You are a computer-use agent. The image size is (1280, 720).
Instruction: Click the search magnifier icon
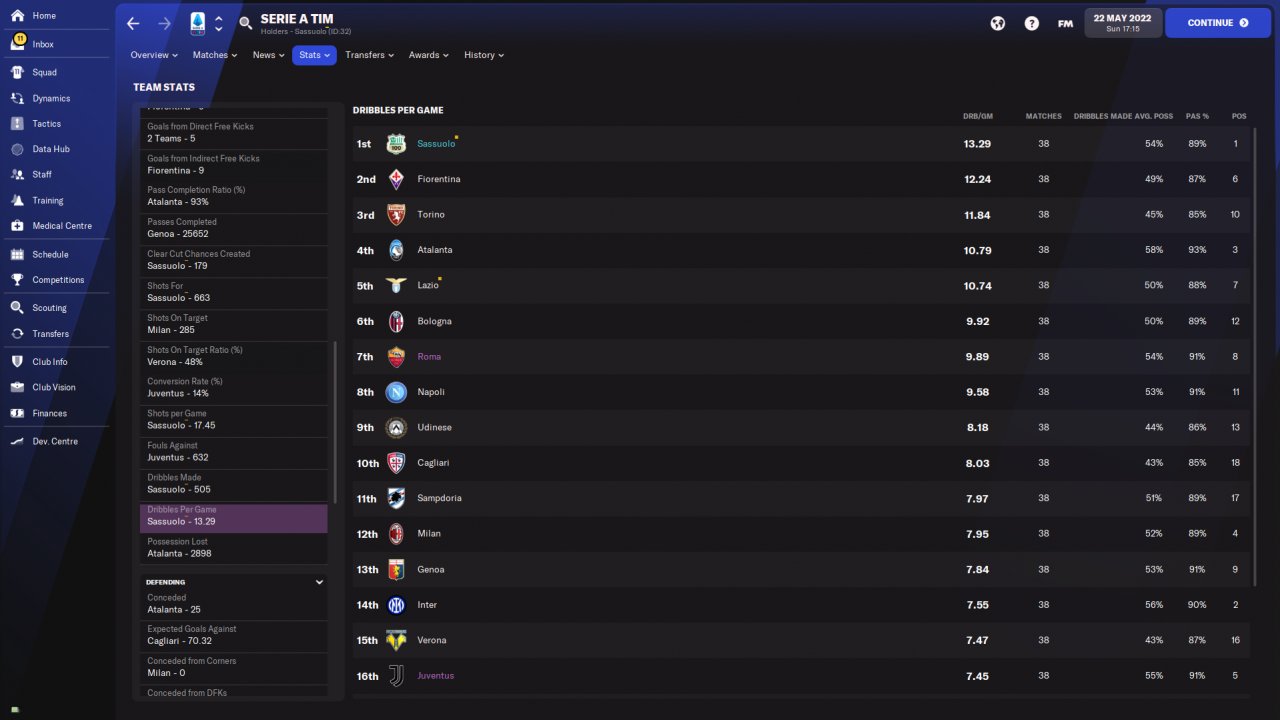(246, 23)
